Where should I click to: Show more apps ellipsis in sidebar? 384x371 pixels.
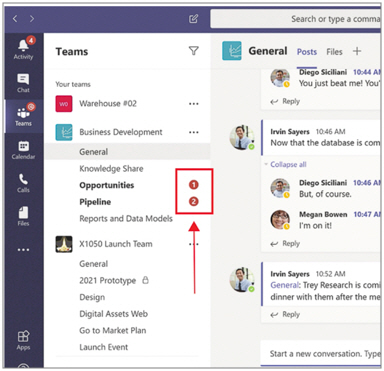(x=23, y=250)
